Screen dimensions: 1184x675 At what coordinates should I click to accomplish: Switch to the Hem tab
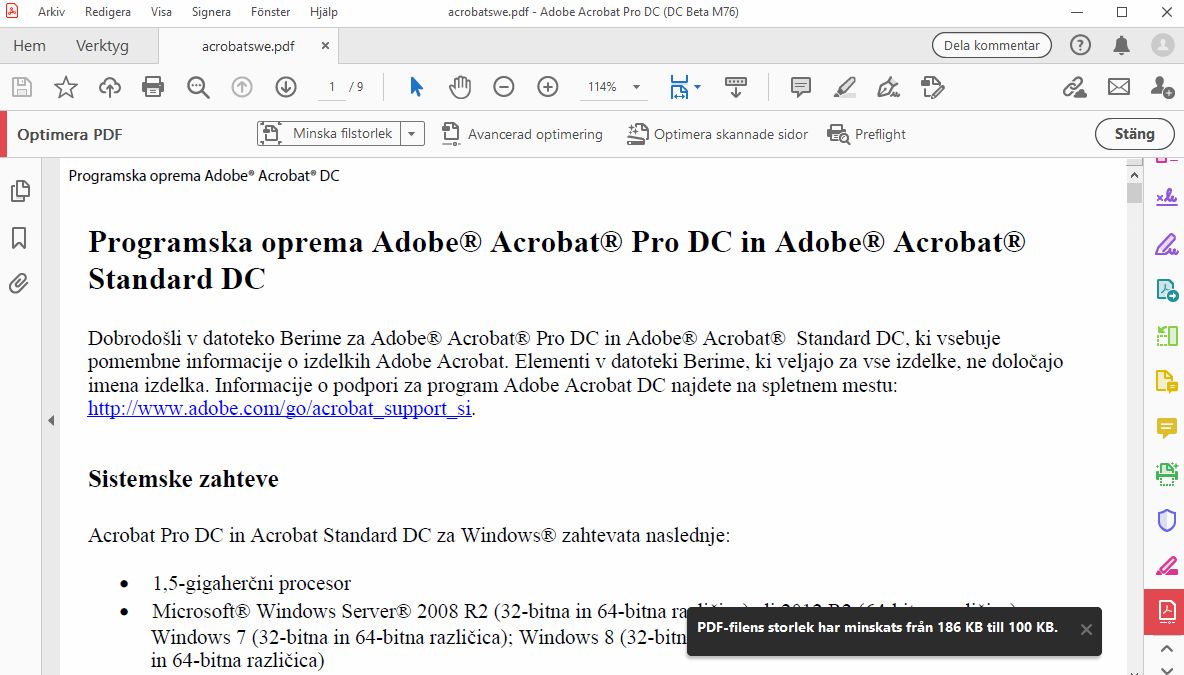(x=29, y=46)
